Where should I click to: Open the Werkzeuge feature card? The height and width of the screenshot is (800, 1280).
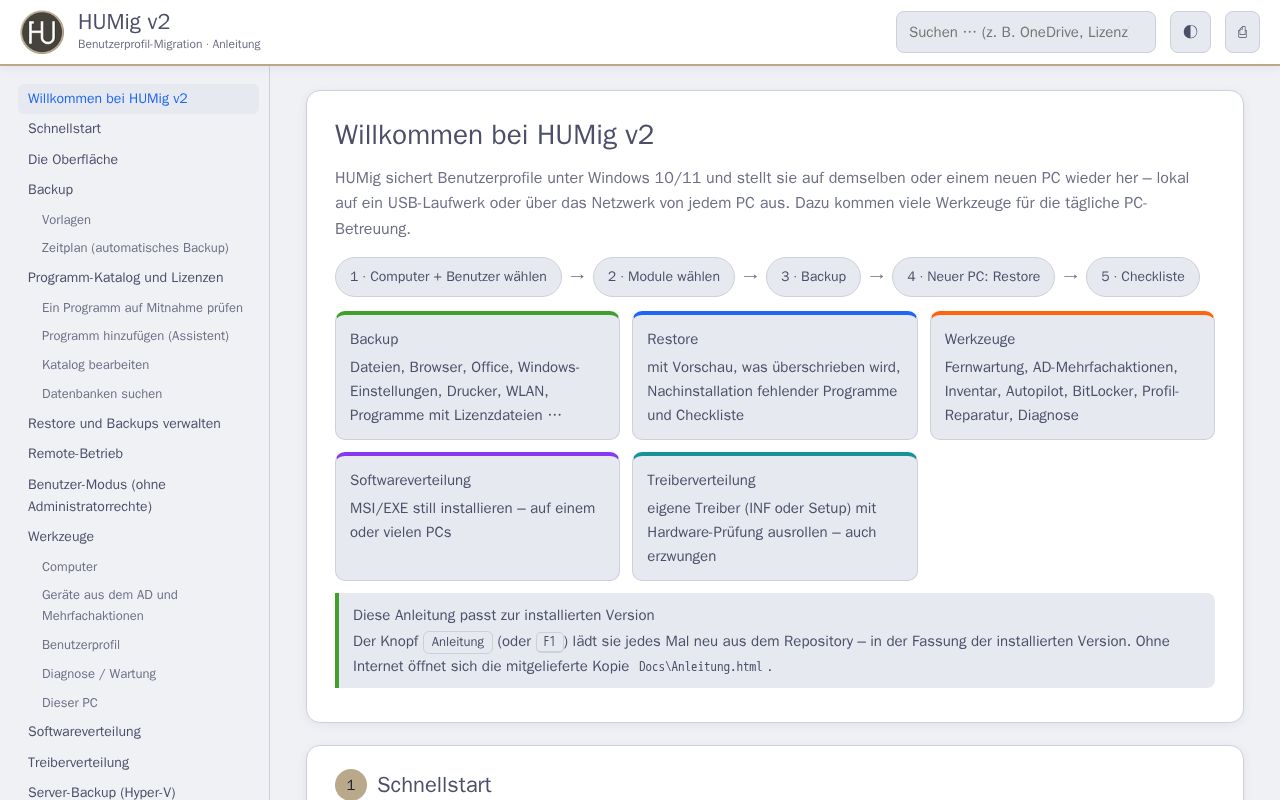(x=1072, y=375)
